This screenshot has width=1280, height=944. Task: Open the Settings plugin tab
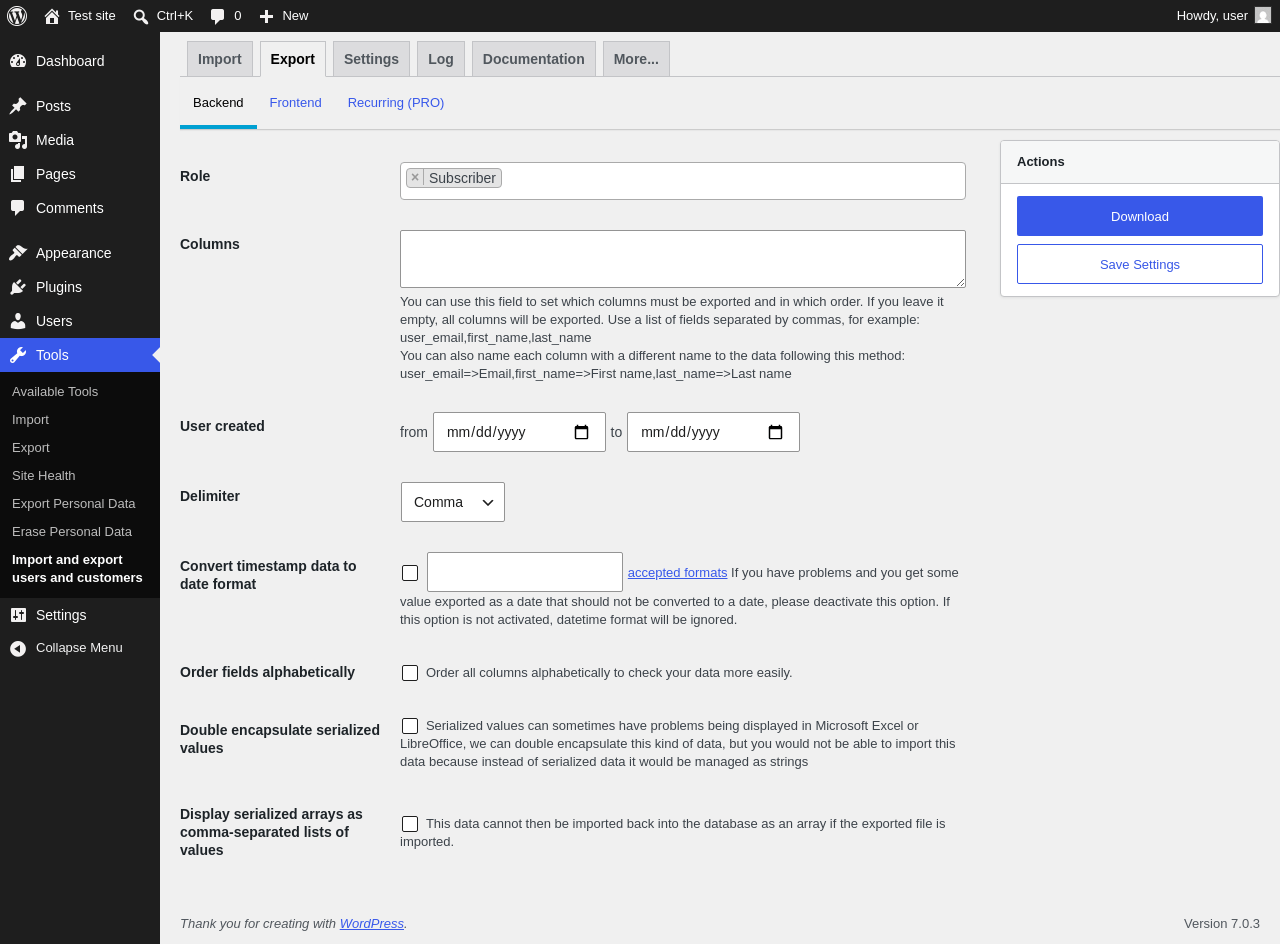coord(371,59)
